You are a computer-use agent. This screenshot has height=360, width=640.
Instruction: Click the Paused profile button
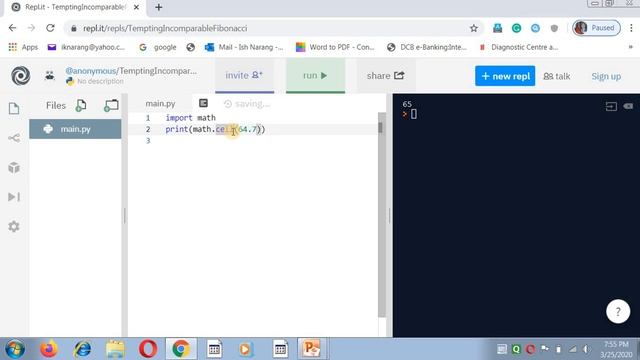pos(596,28)
